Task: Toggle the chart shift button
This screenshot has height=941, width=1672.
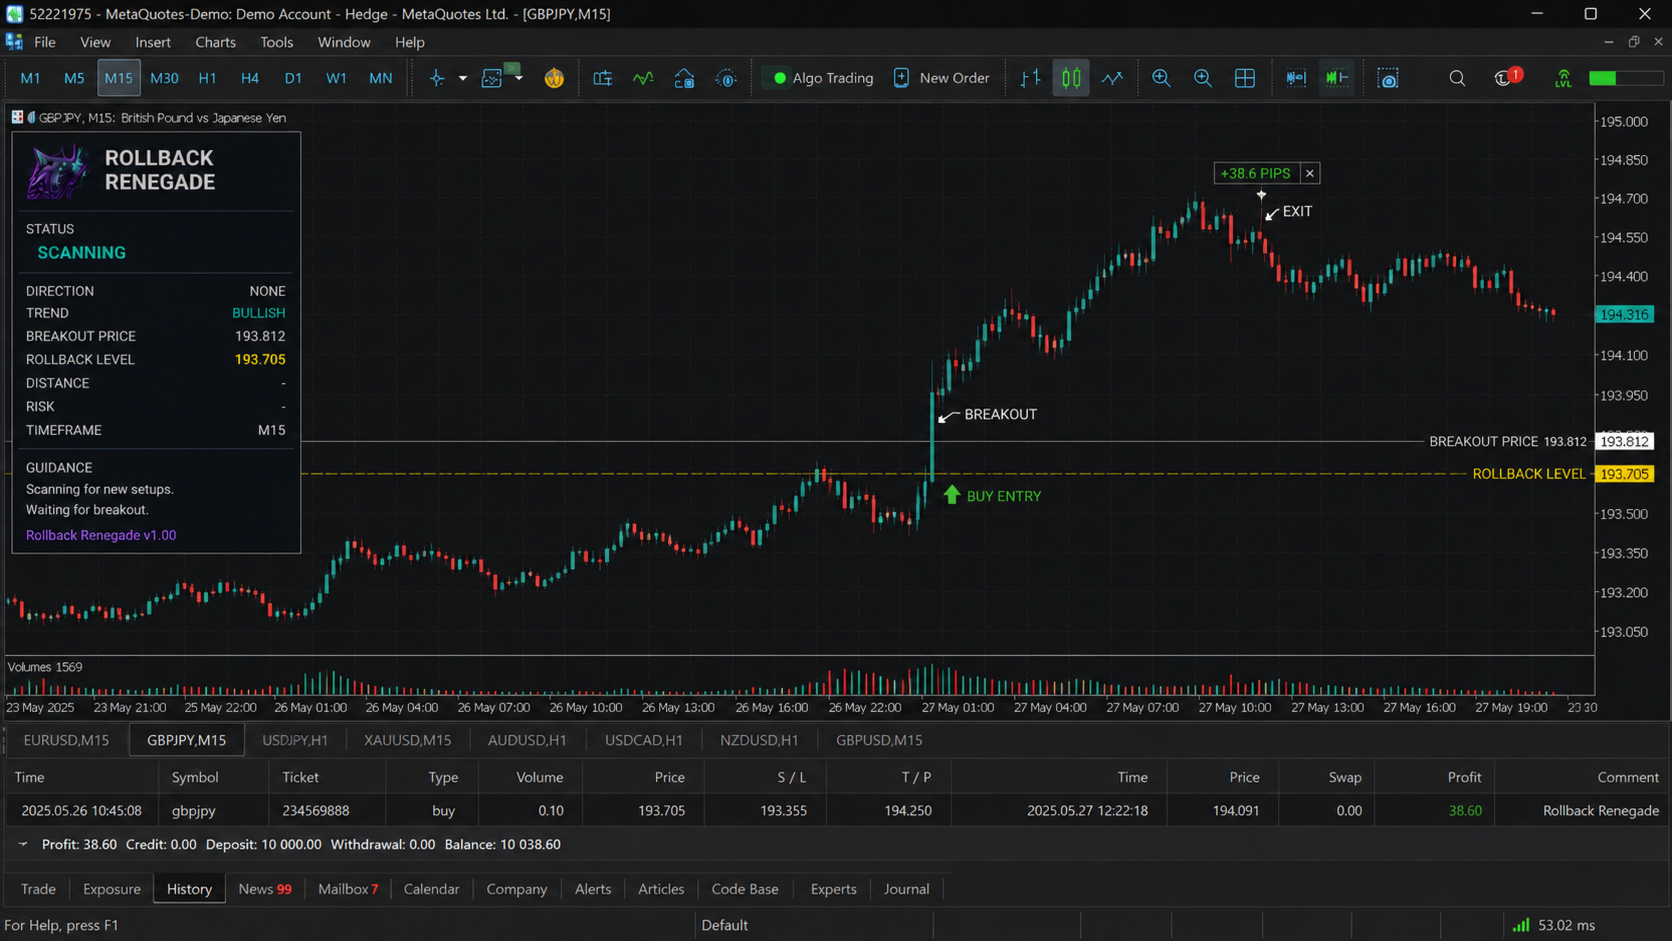Action: pos(1296,78)
